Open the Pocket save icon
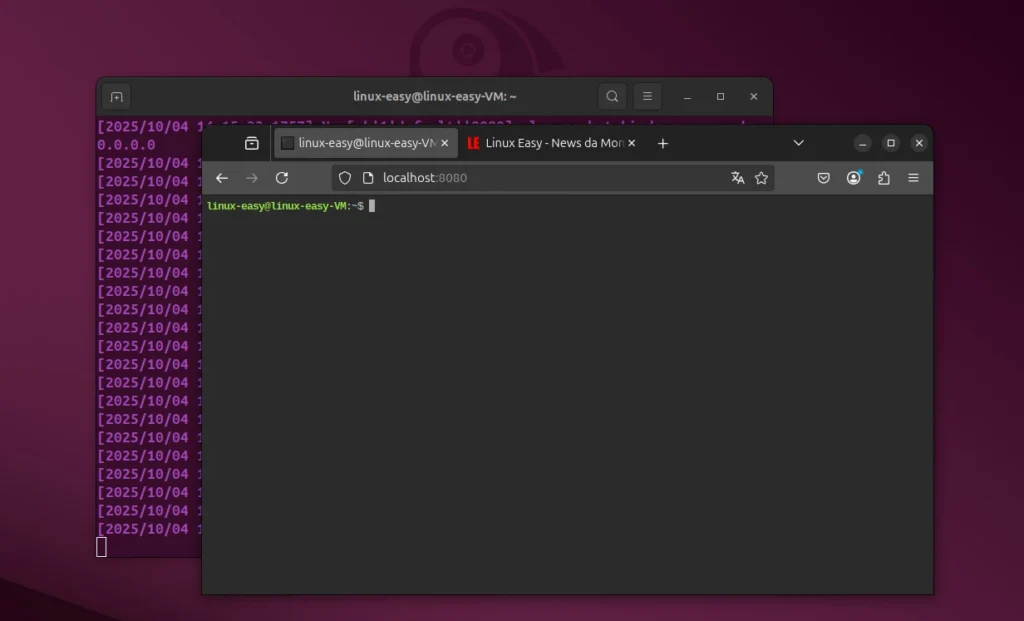The height and width of the screenshot is (621, 1024). 824,178
